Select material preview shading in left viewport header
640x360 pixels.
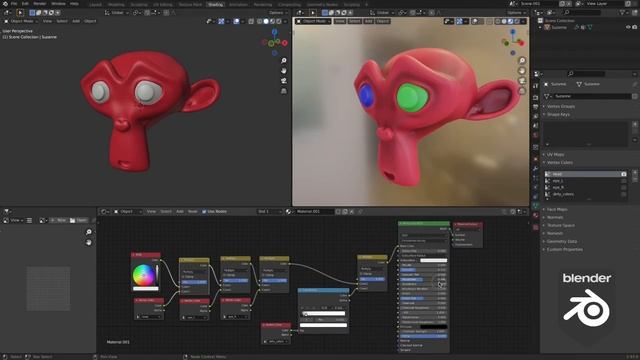273,21
